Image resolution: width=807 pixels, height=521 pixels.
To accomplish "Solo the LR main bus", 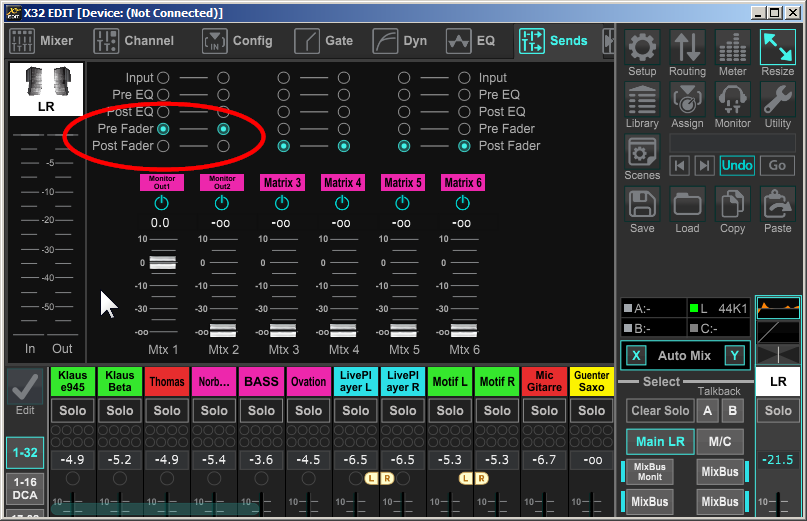I will pos(778,411).
